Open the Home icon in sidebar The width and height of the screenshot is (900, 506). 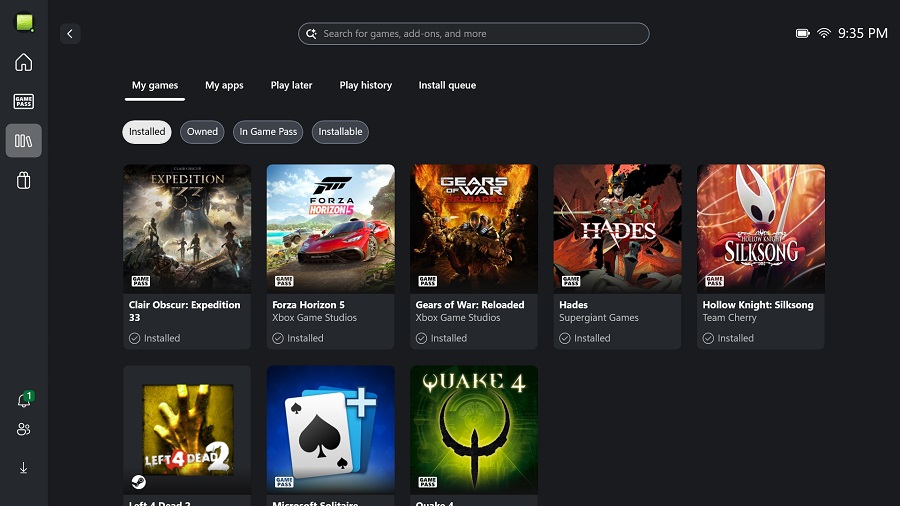[23, 63]
